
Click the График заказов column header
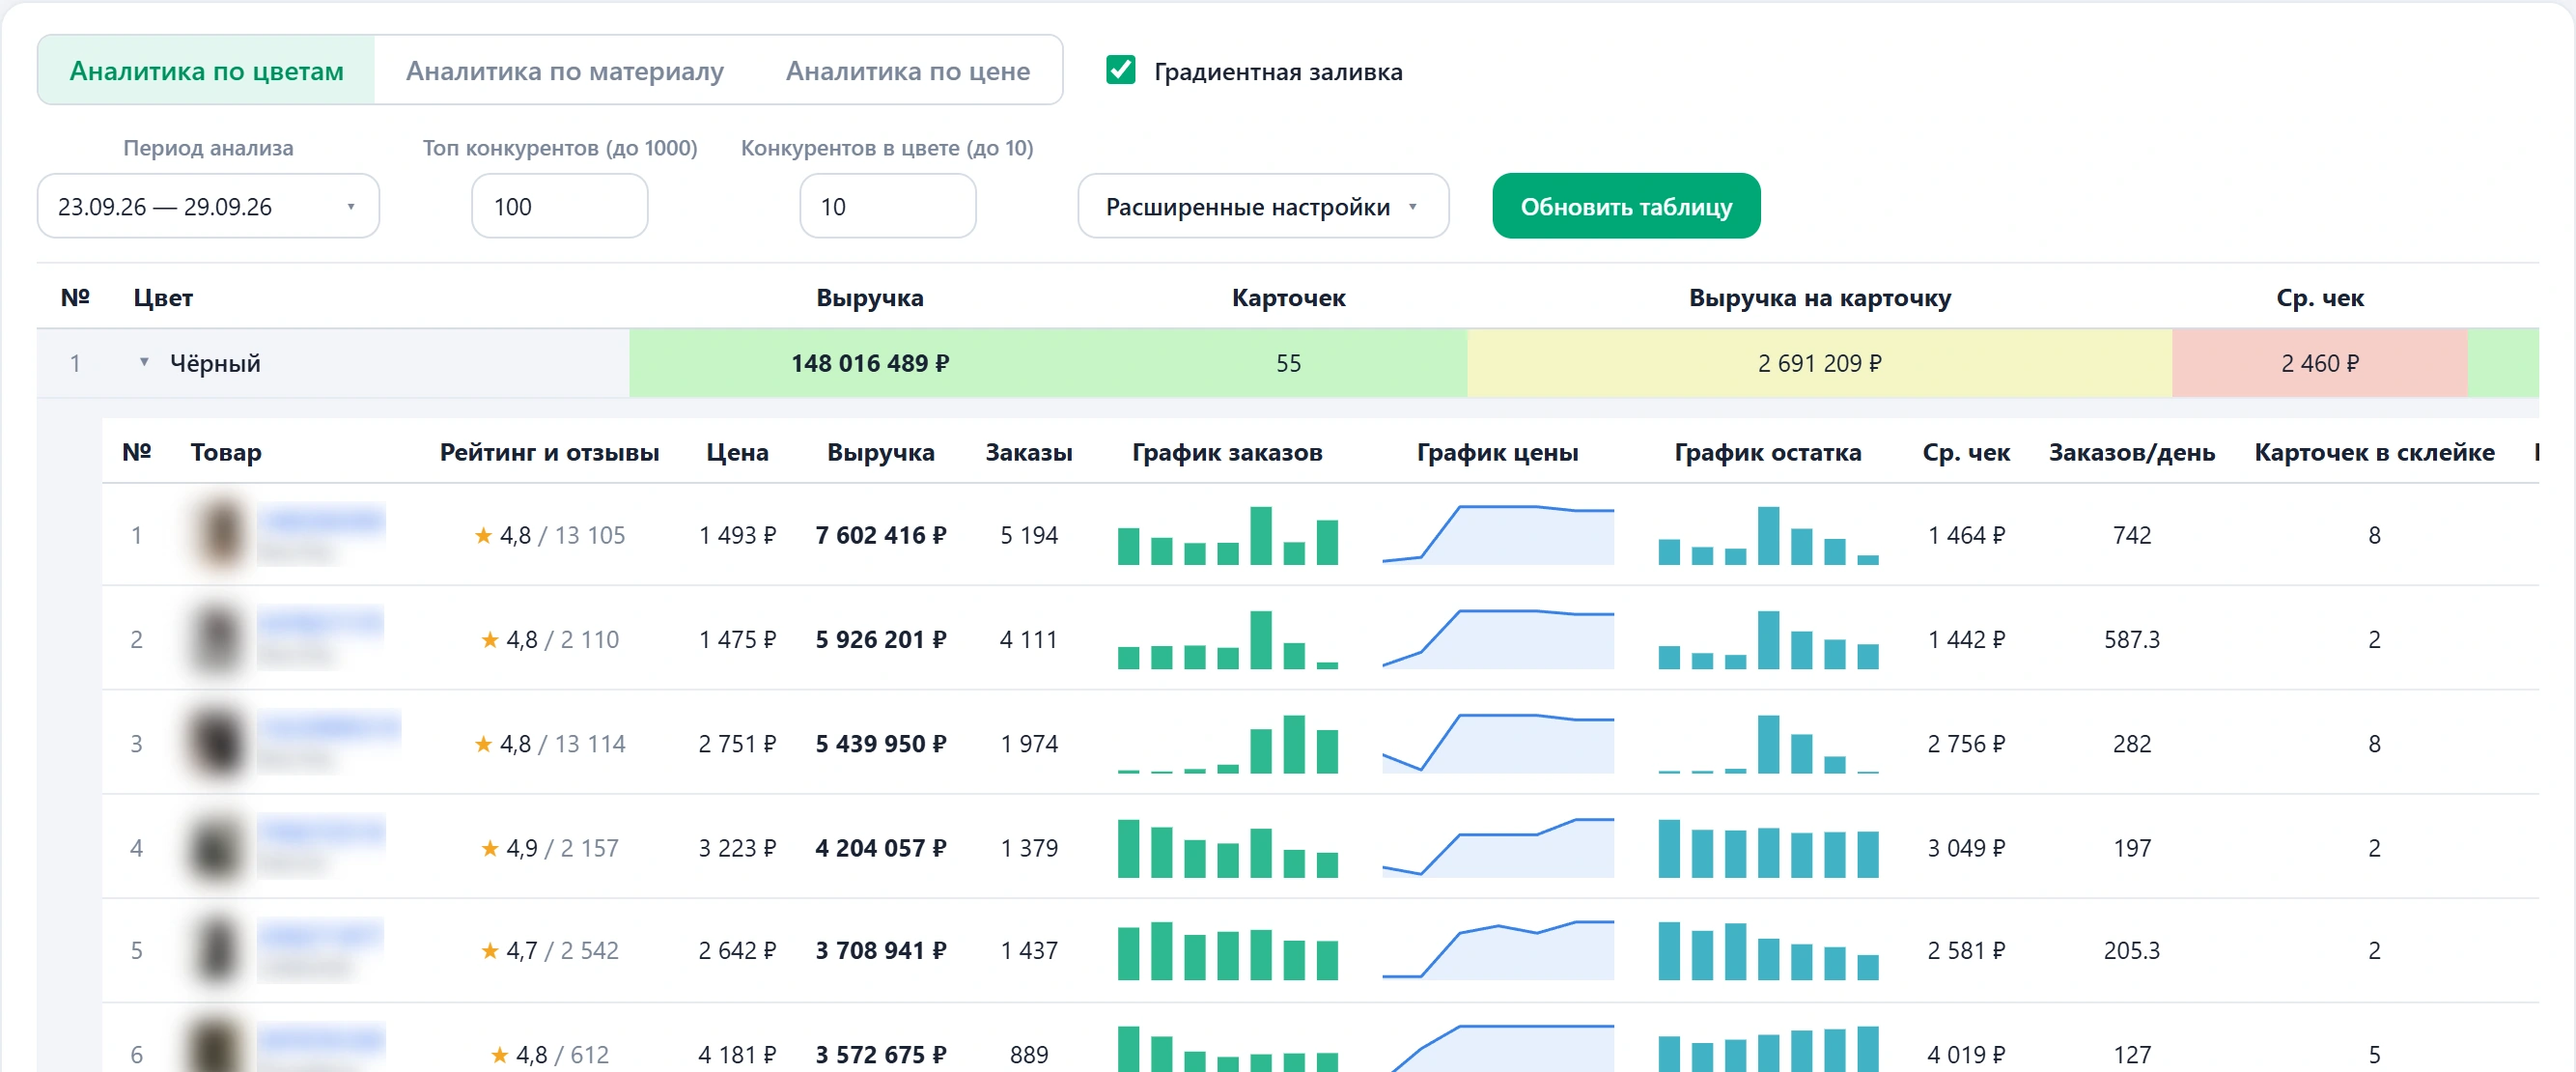pyautogui.click(x=1227, y=452)
